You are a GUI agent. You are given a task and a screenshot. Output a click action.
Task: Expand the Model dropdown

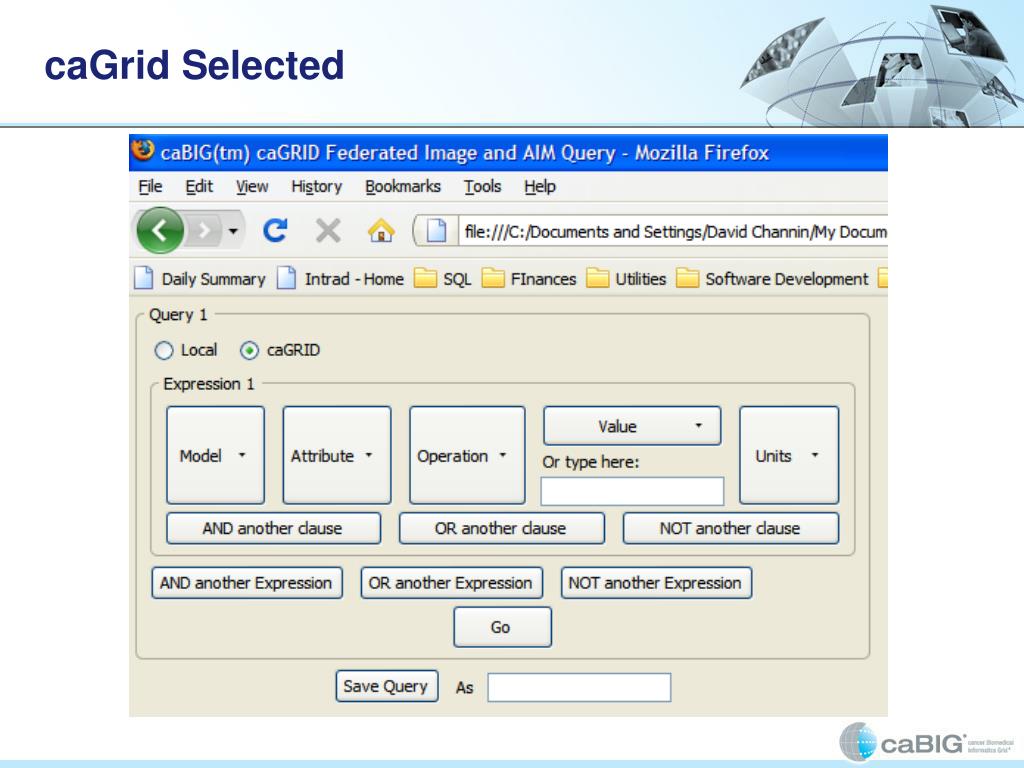(216, 455)
